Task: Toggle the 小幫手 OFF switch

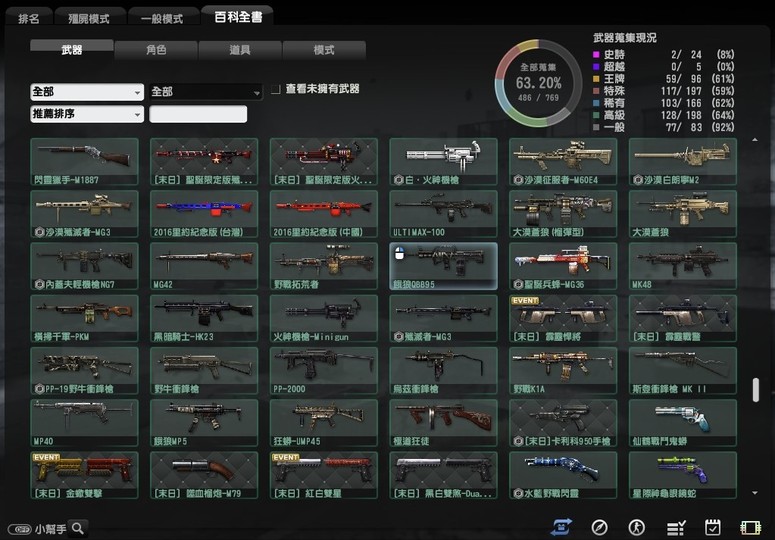Action: (19, 528)
